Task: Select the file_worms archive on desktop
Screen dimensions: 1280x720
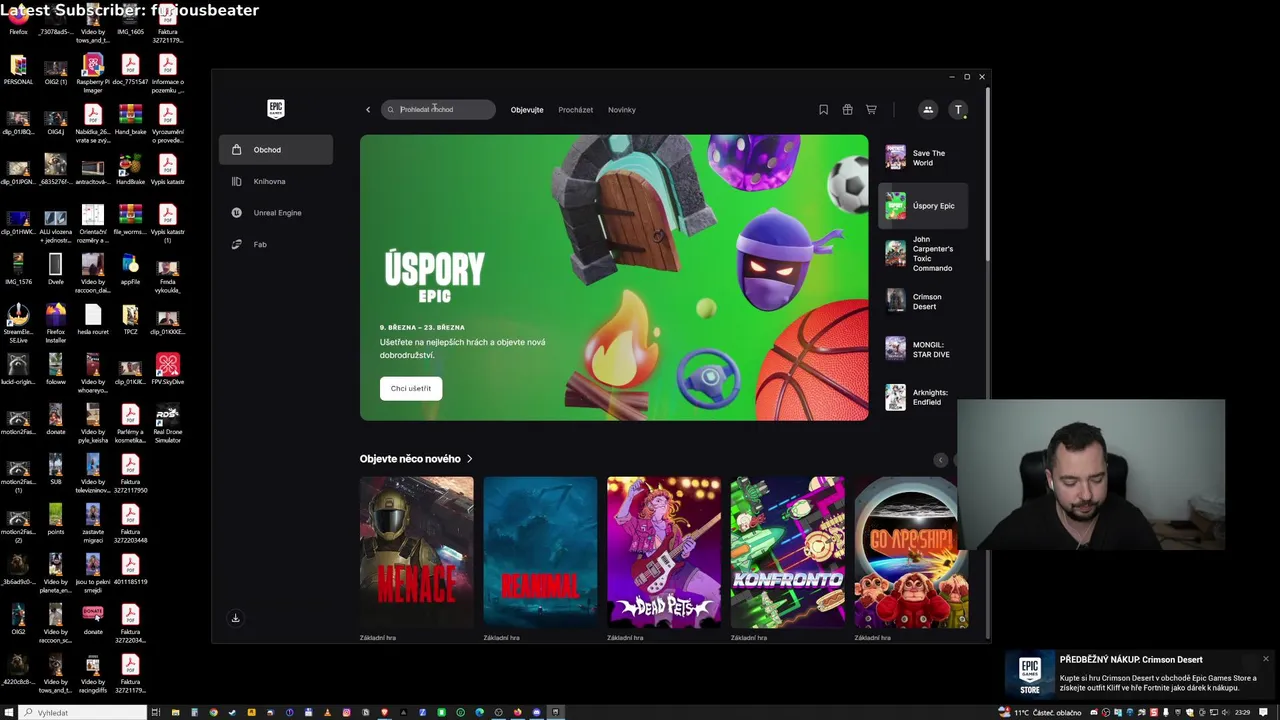Action: pos(130,220)
